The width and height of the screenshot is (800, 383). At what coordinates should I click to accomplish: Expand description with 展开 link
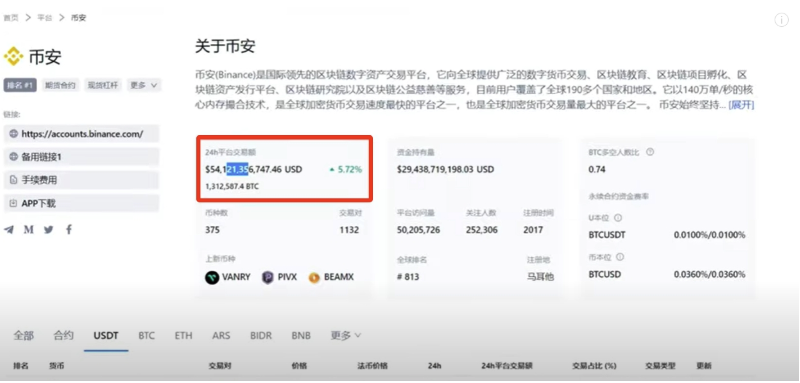pos(741,106)
